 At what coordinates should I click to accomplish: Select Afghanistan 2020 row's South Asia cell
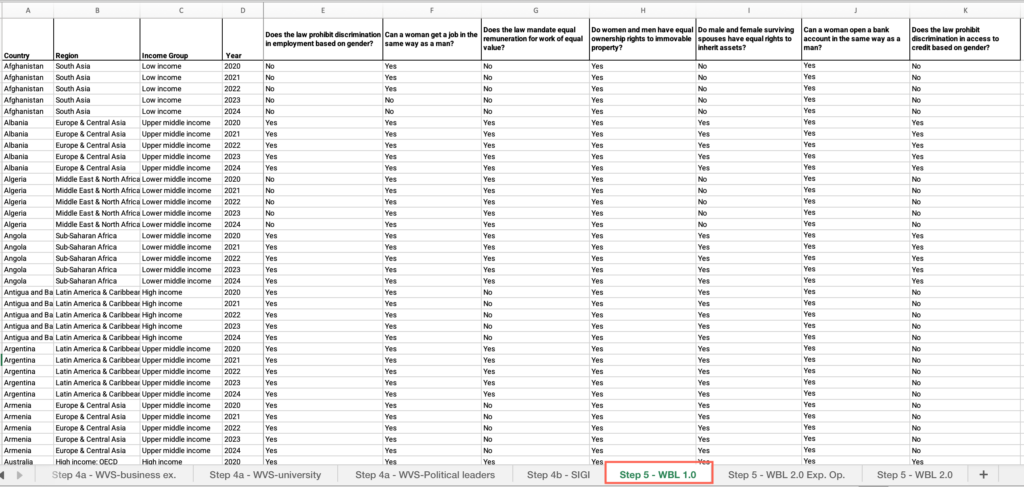point(97,67)
